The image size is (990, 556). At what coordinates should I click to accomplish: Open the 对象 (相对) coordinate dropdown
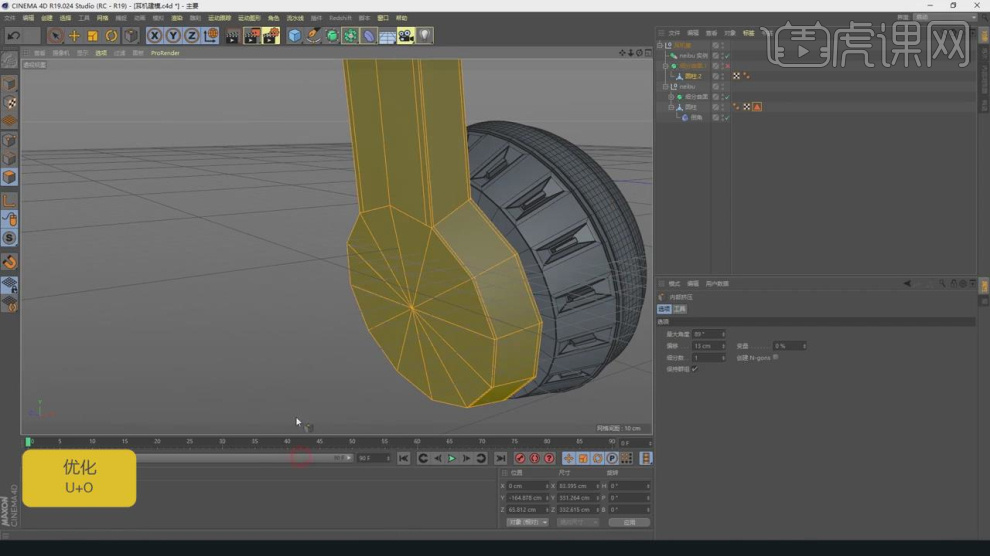point(527,522)
